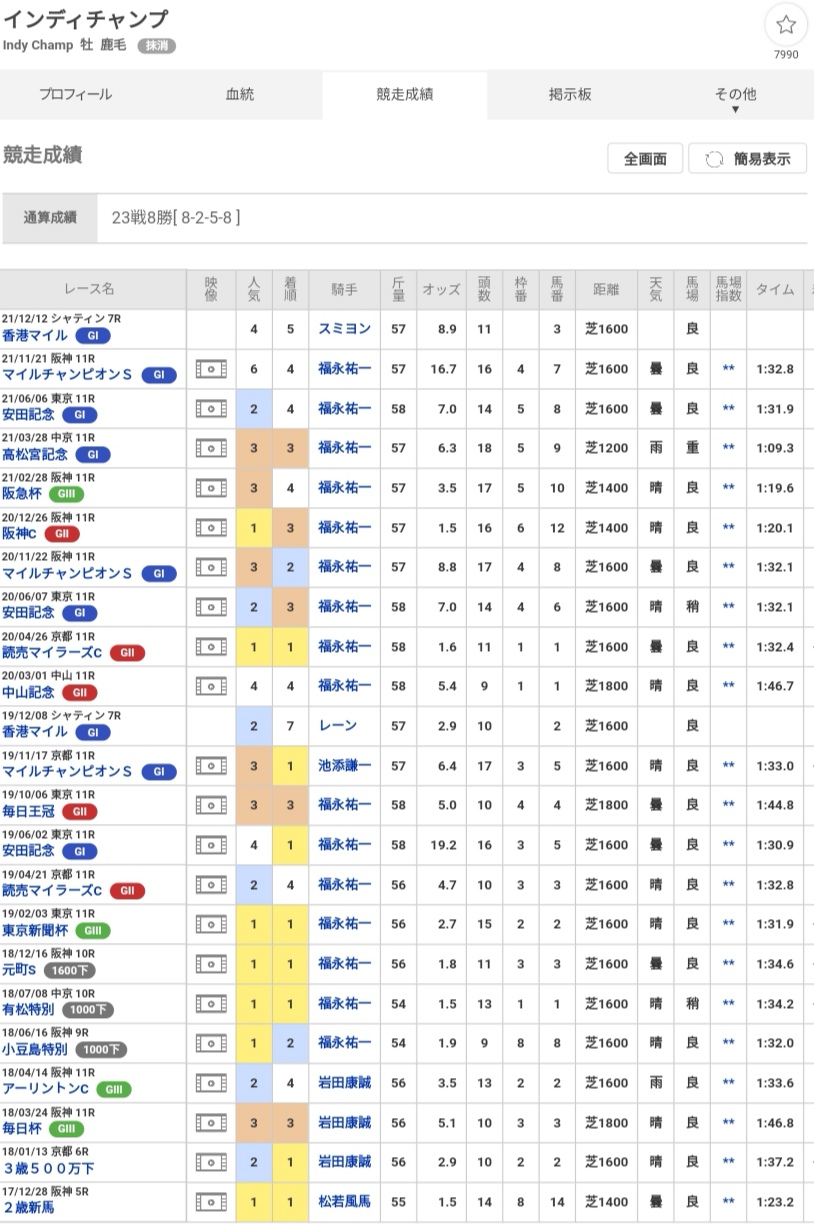The image size is (814, 1229).
Task: Play the 20/12/26 Hanshin C race video
Action: click(x=211, y=527)
